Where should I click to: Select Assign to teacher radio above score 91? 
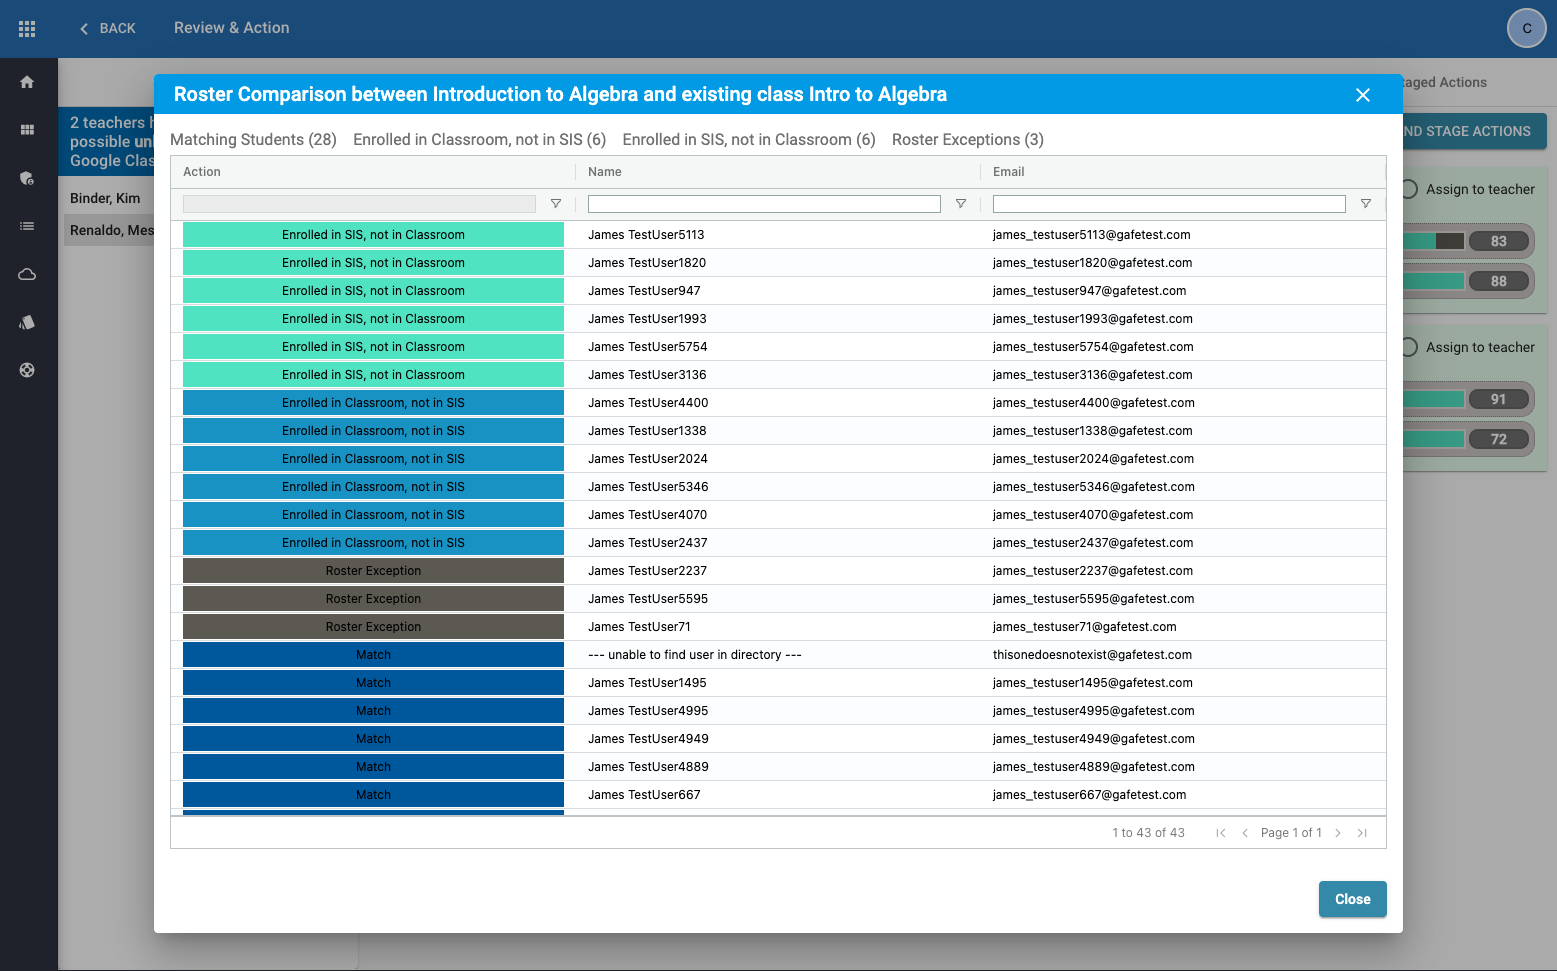pyautogui.click(x=1410, y=347)
